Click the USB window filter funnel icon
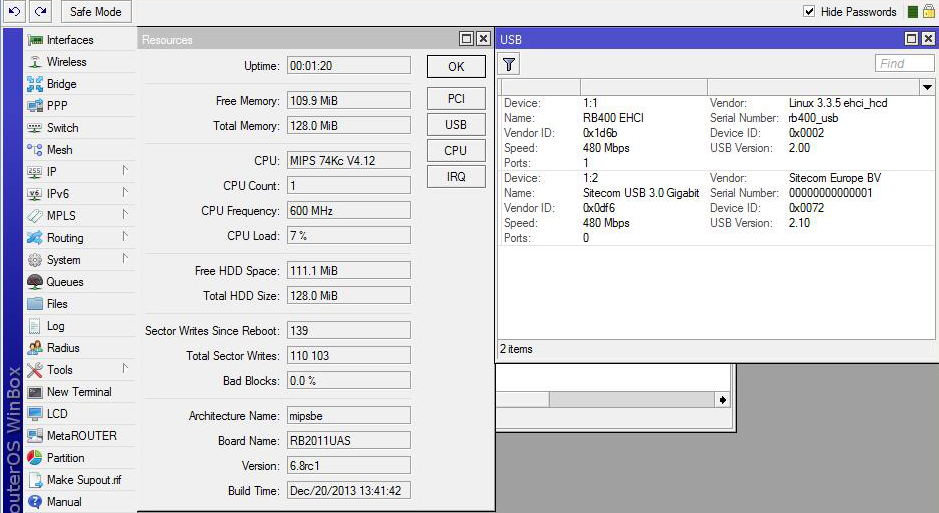Viewport: 939px width, 513px height. point(508,64)
